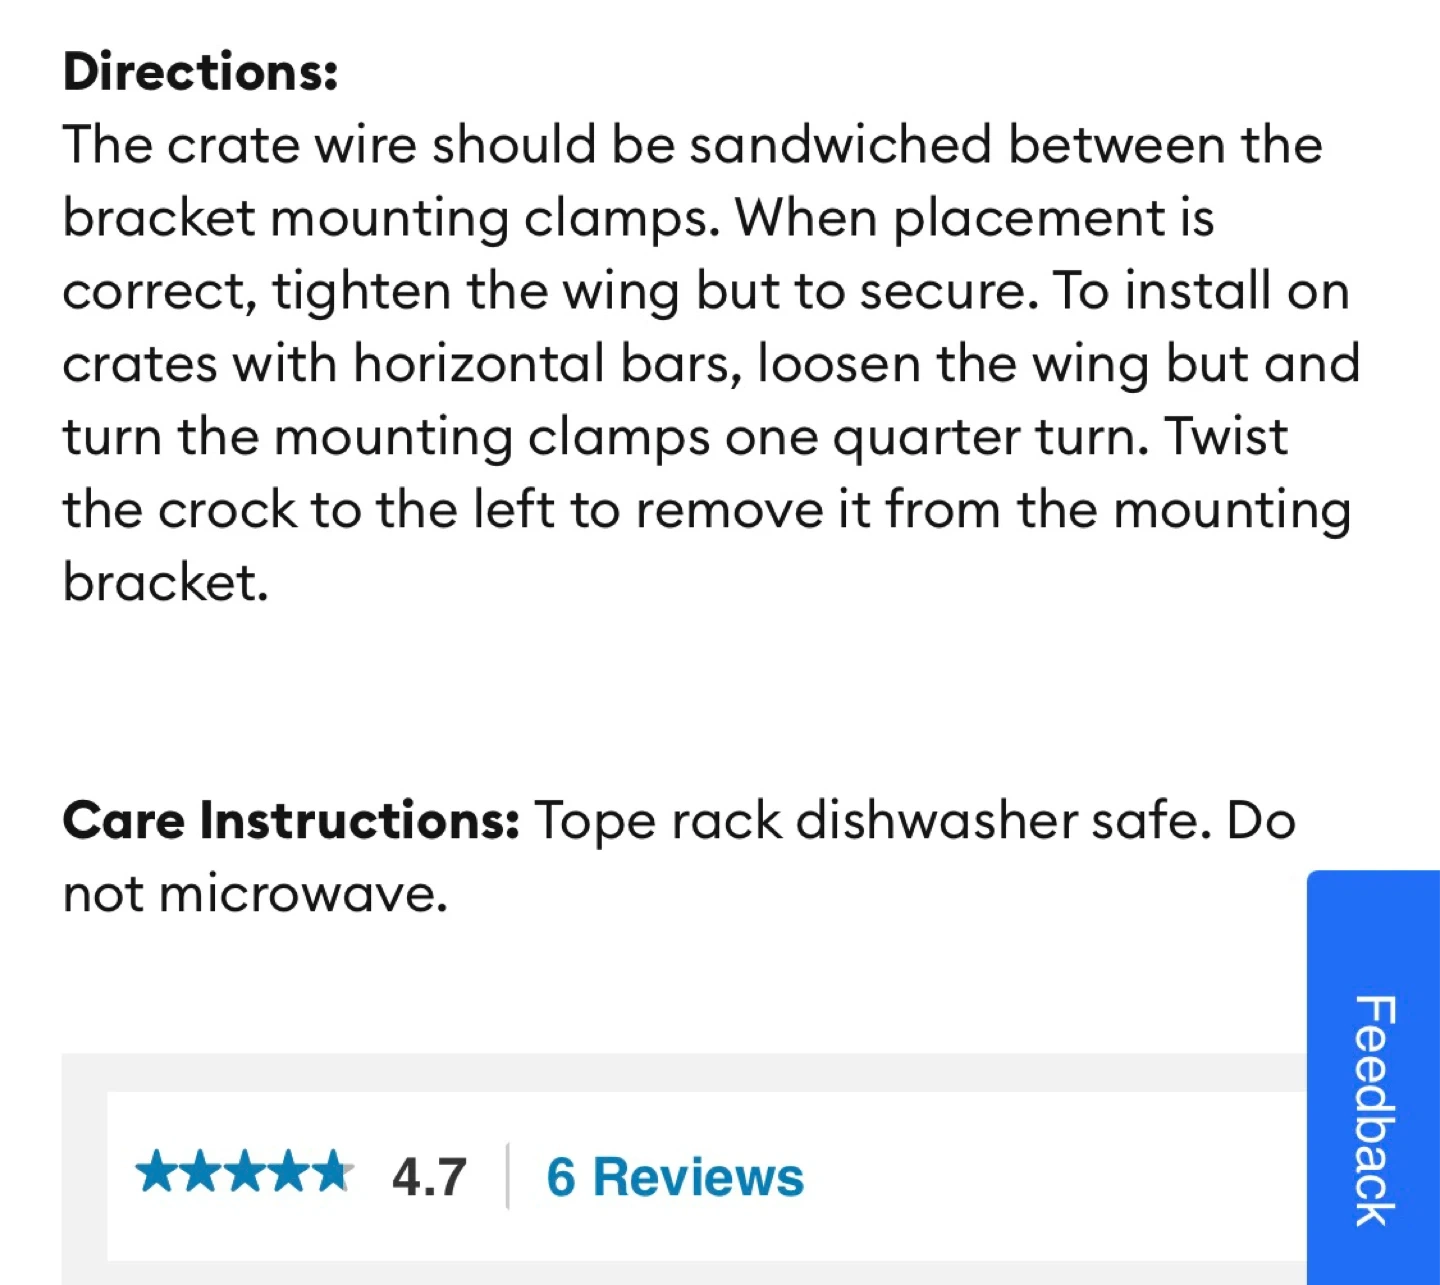Click the 'crates with horizontal bars' line
The image size is (1440, 1285).
(402, 364)
